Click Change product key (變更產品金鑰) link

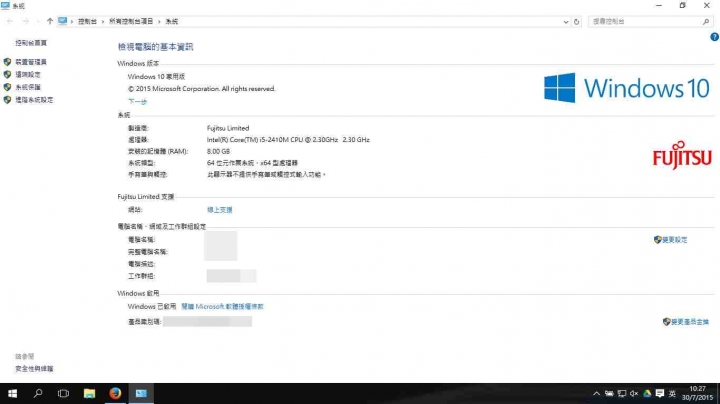tap(690, 322)
